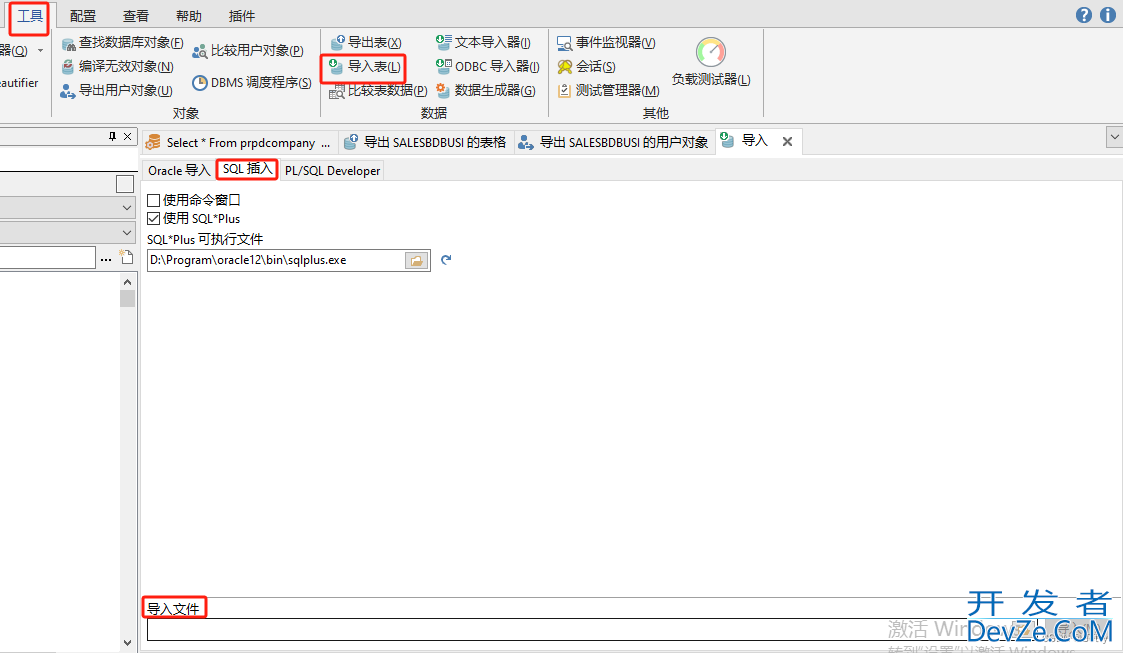Image resolution: width=1123 pixels, height=653 pixels.
Task: Click 编译无效对象 tool
Action: pos(117,67)
